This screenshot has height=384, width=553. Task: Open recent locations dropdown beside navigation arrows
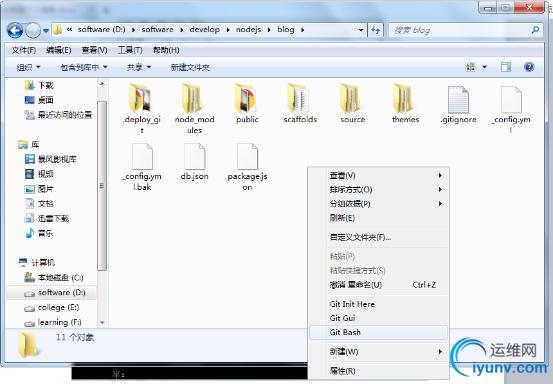click(46, 31)
